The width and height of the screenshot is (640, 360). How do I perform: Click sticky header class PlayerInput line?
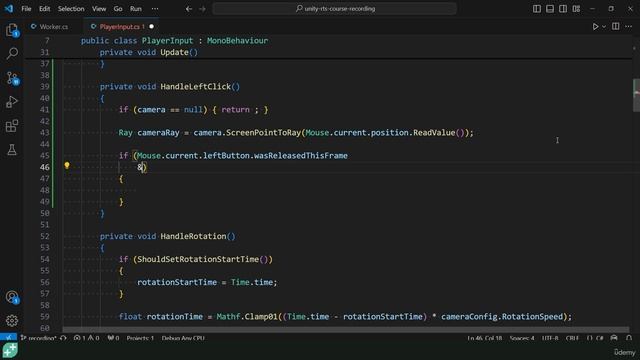pyautogui.click(x=174, y=40)
